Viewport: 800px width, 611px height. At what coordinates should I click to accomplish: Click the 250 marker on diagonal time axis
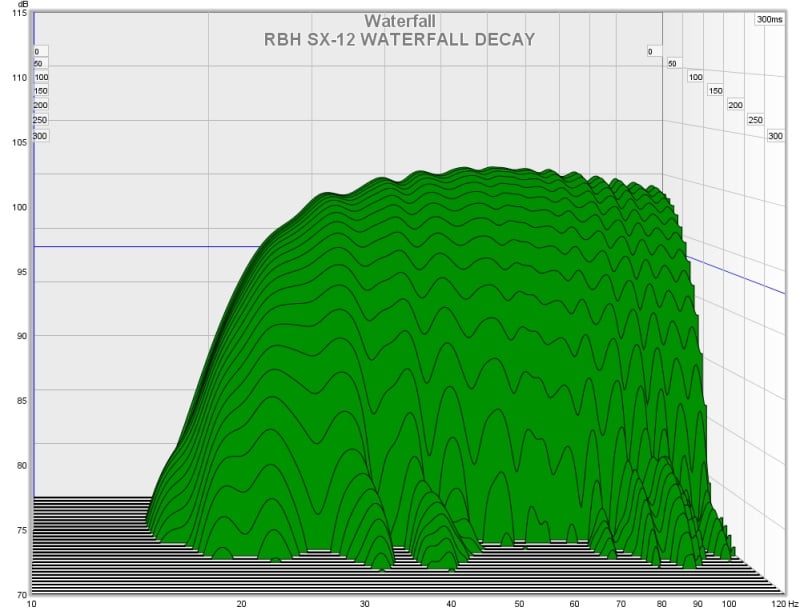(x=755, y=120)
